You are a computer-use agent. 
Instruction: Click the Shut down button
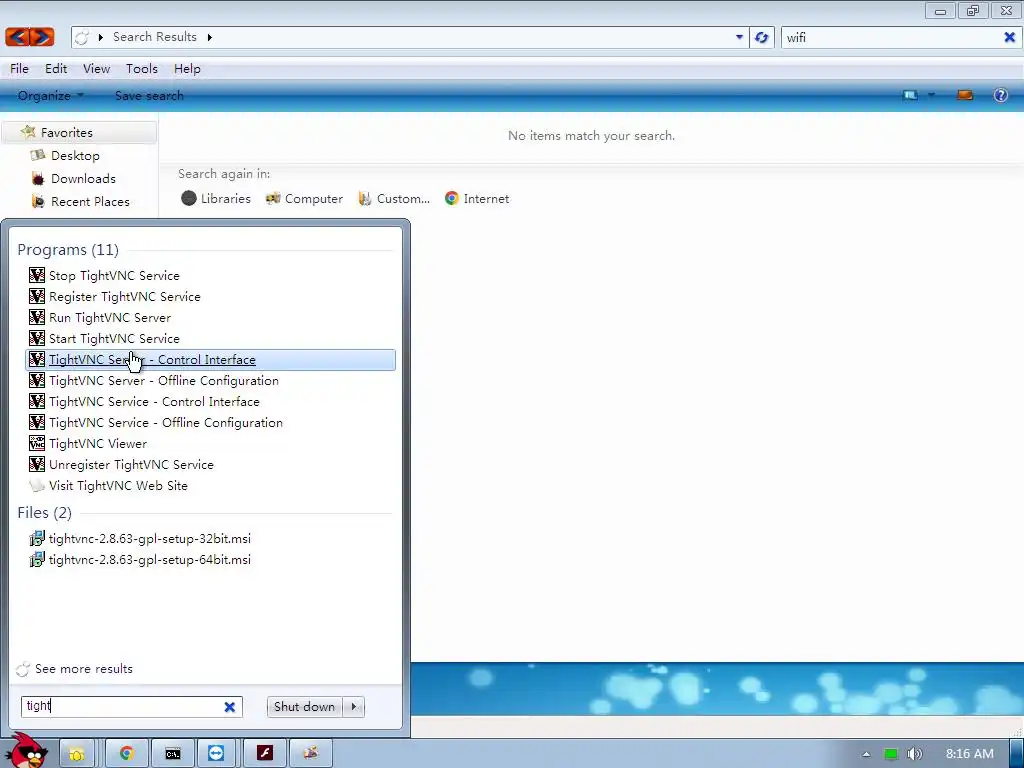click(304, 707)
